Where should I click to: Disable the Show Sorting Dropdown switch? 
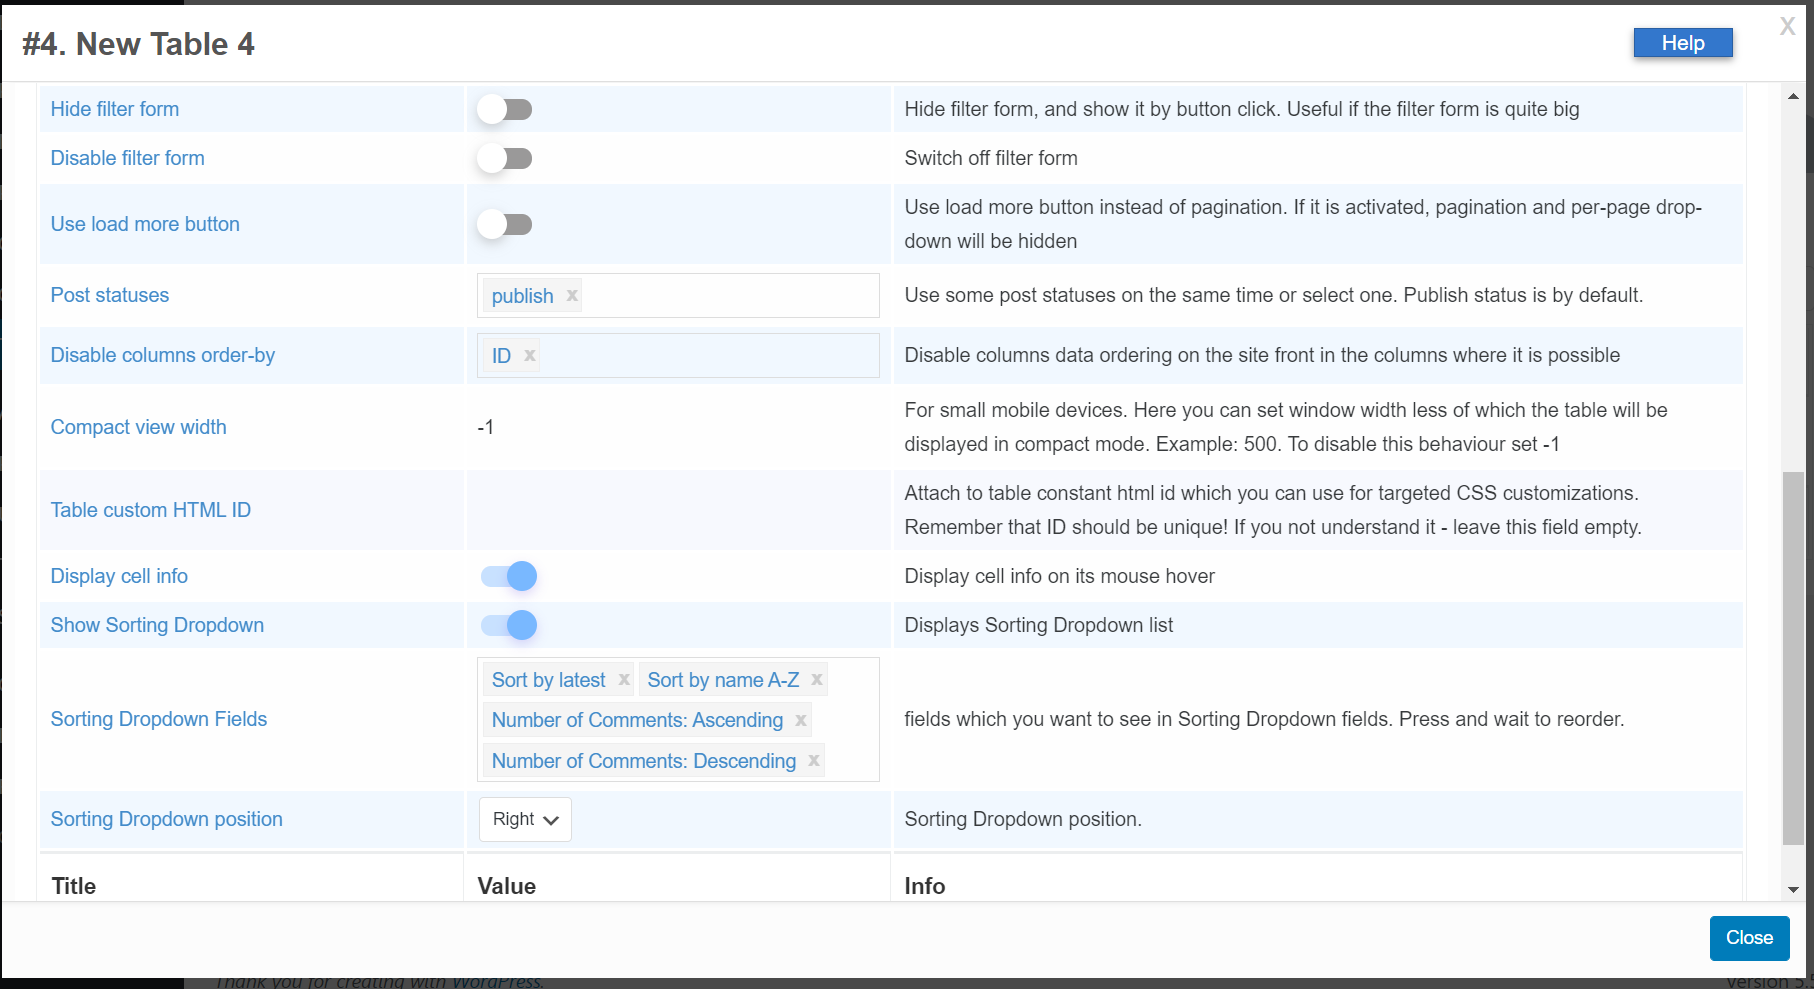click(x=509, y=625)
